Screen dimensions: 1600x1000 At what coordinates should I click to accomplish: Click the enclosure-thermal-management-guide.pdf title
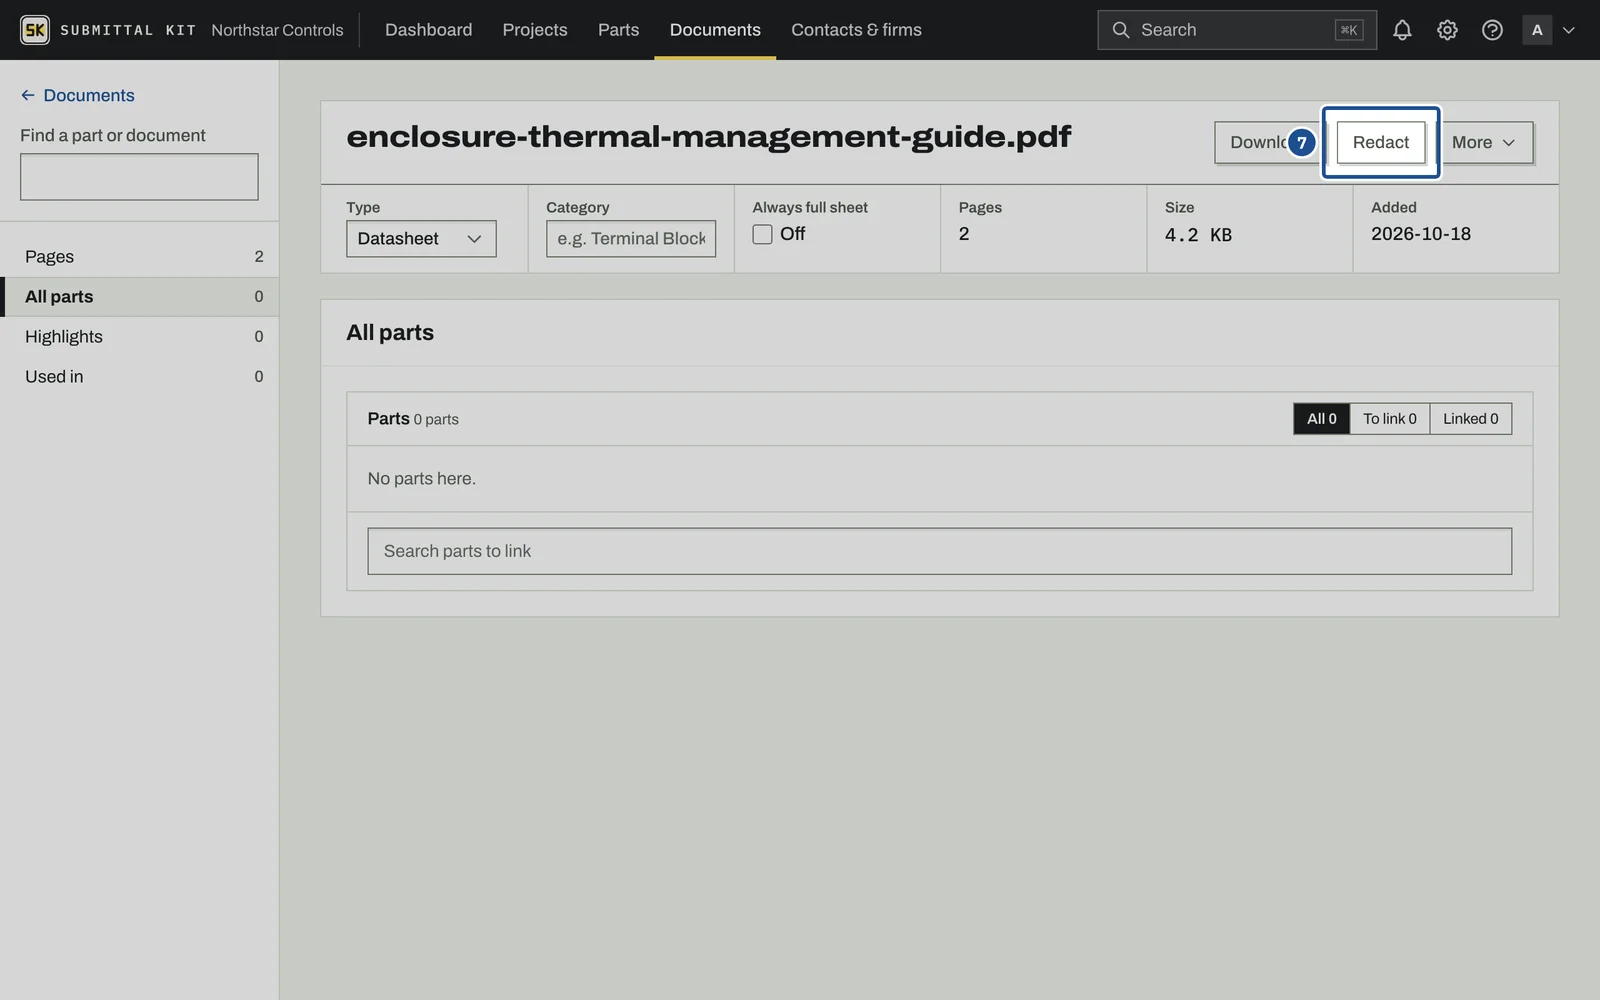(708, 137)
